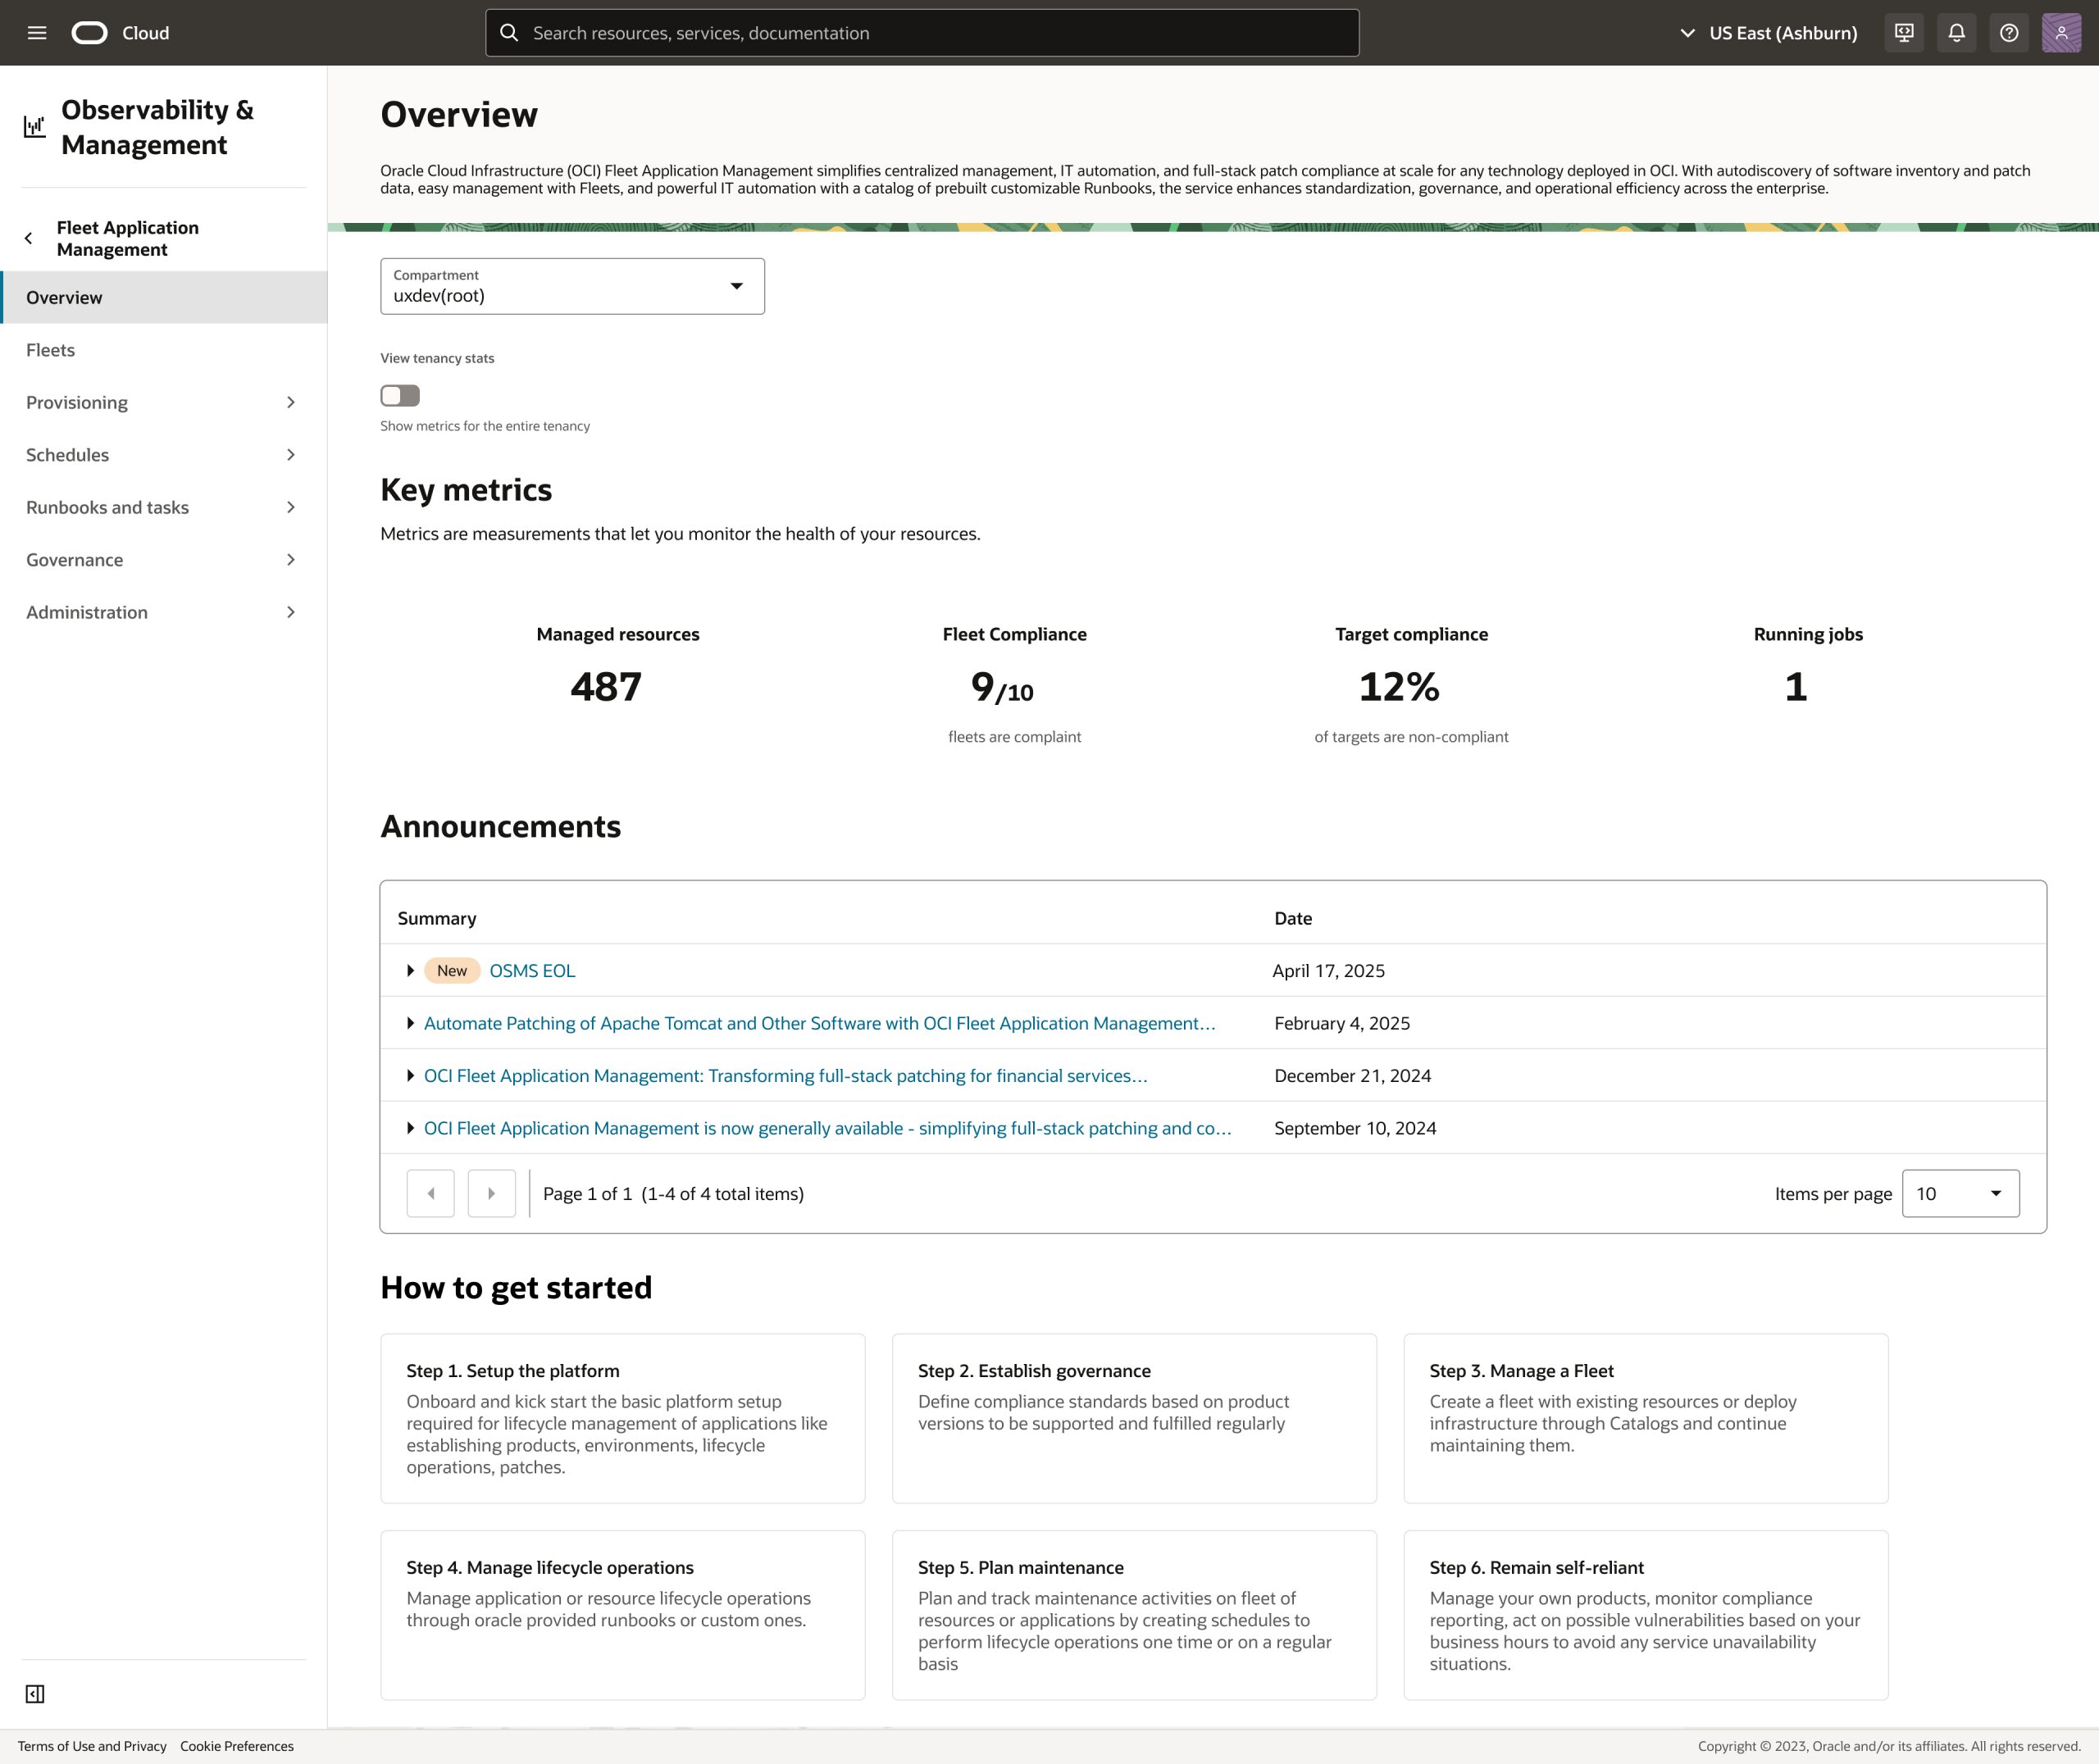Image resolution: width=2099 pixels, height=1764 pixels.
Task: Open the help menu
Action: [2009, 32]
